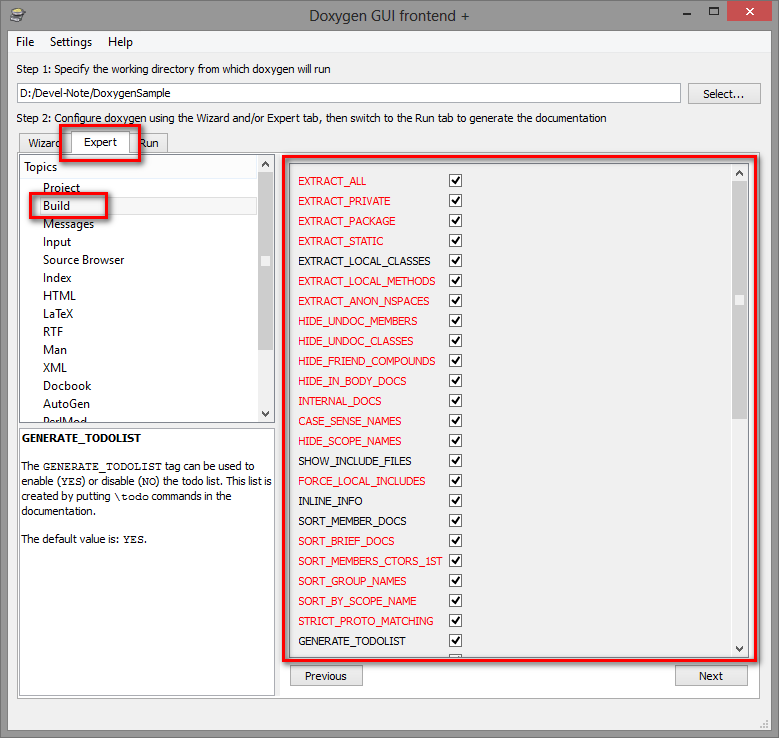Select the Build topic
Screen dimensions: 779x738
click(56, 206)
